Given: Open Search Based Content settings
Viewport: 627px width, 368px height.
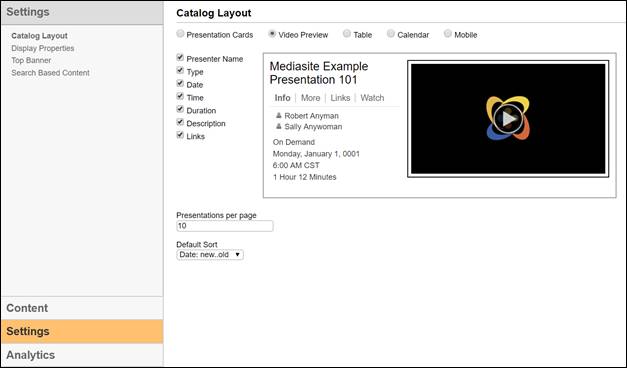Looking at the screenshot, I should (x=50, y=73).
